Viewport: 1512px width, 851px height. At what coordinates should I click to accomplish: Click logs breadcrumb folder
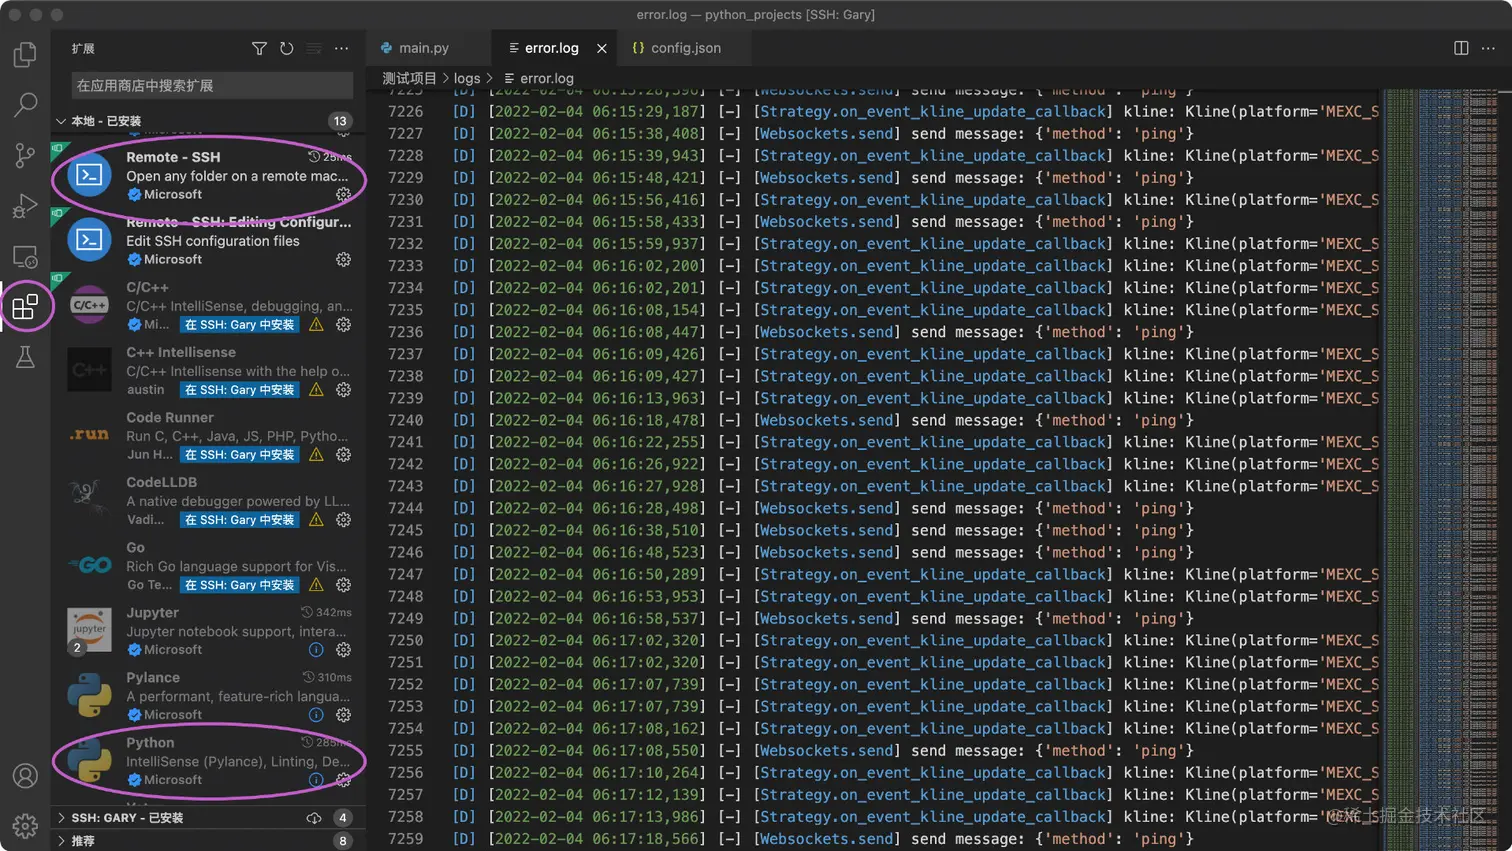coord(467,78)
